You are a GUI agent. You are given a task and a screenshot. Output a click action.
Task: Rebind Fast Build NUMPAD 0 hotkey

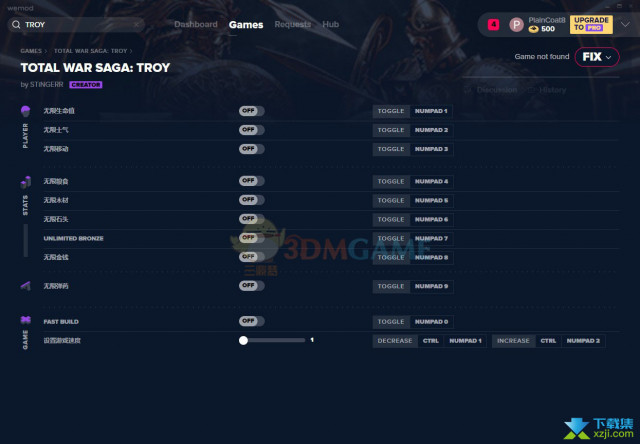(x=431, y=322)
